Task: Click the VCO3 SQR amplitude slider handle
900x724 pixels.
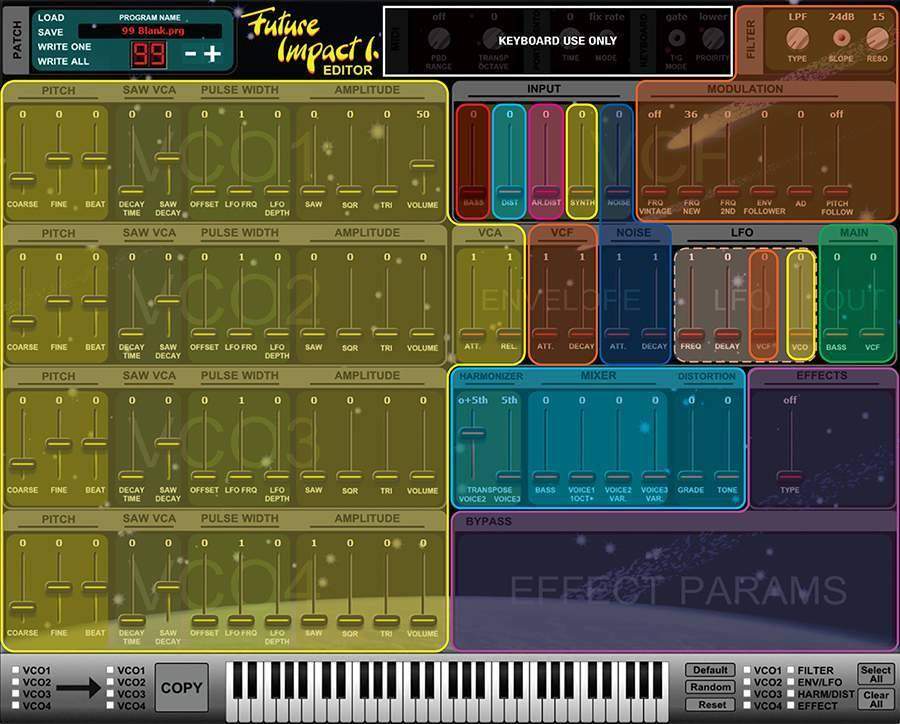Action: (x=350, y=476)
